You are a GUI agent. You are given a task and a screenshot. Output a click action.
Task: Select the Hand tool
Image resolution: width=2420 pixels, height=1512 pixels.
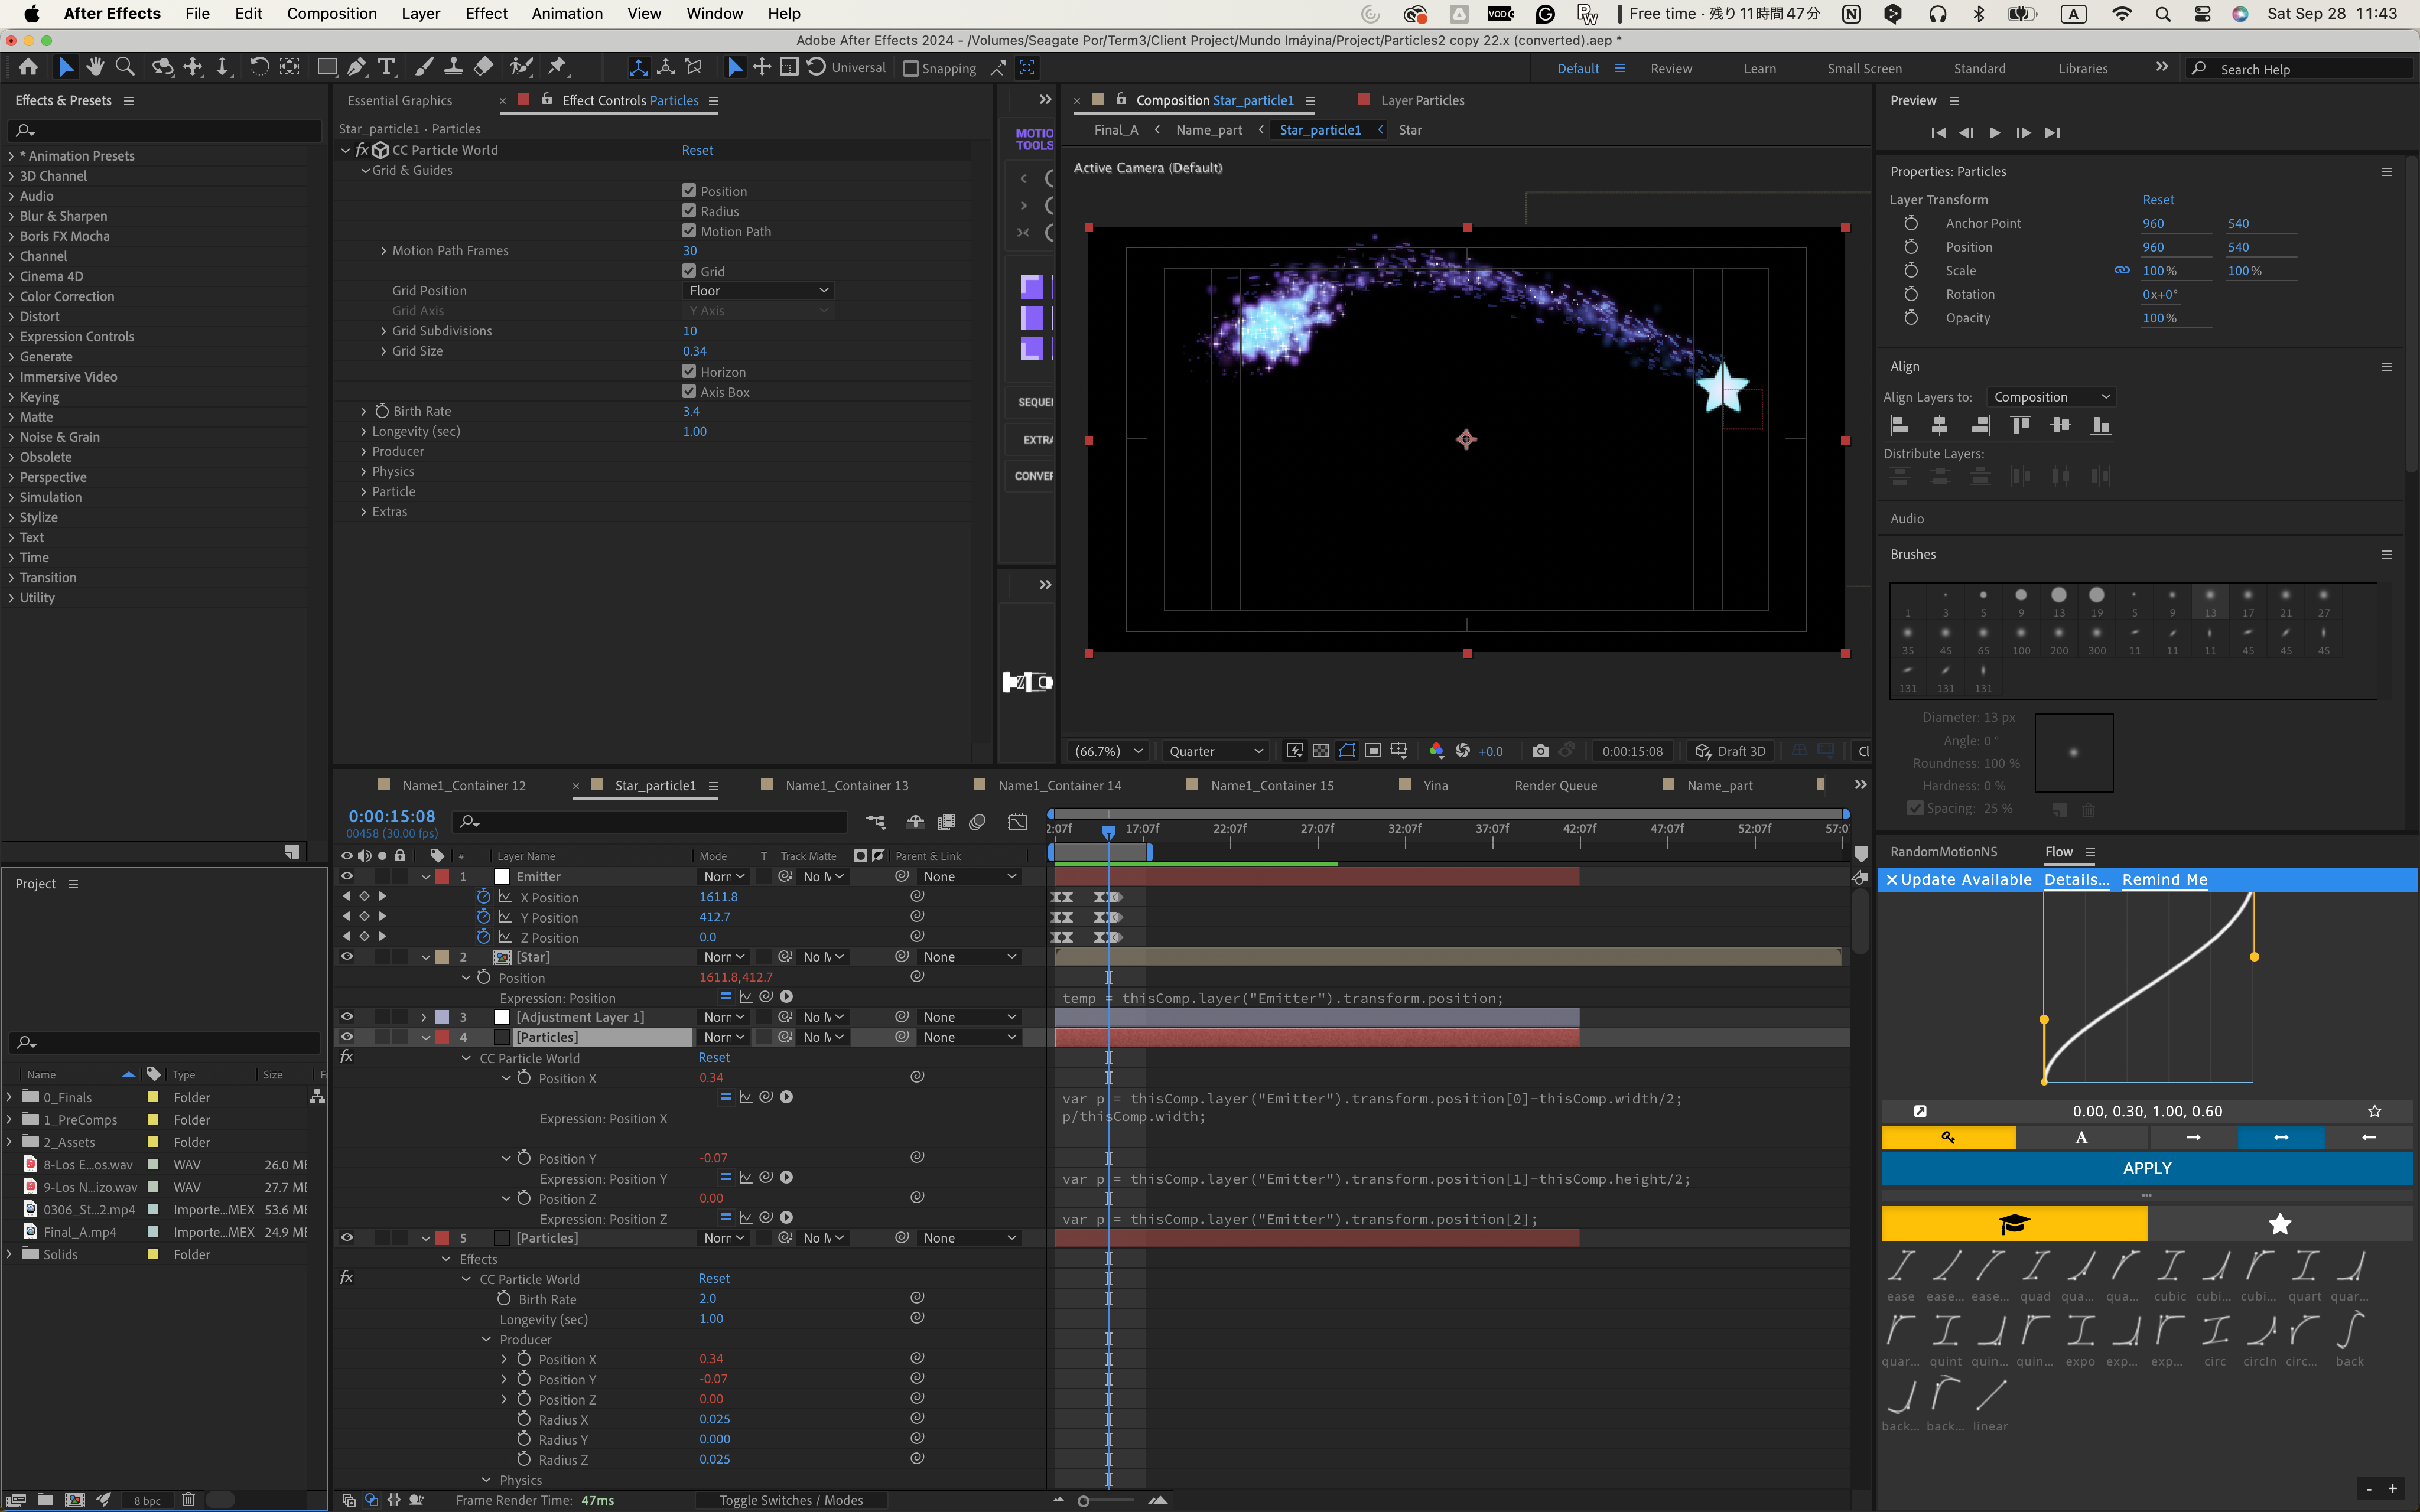pos(95,67)
